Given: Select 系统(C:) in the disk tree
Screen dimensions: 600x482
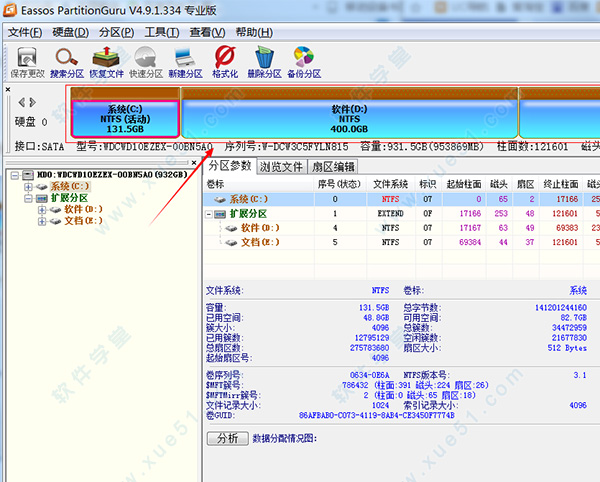Looking at the screenshot, I should pos(70,187).
